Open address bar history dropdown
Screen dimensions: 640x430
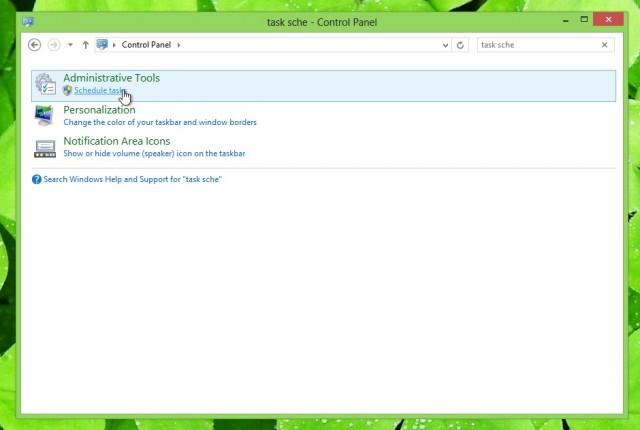tap(445, 45)
